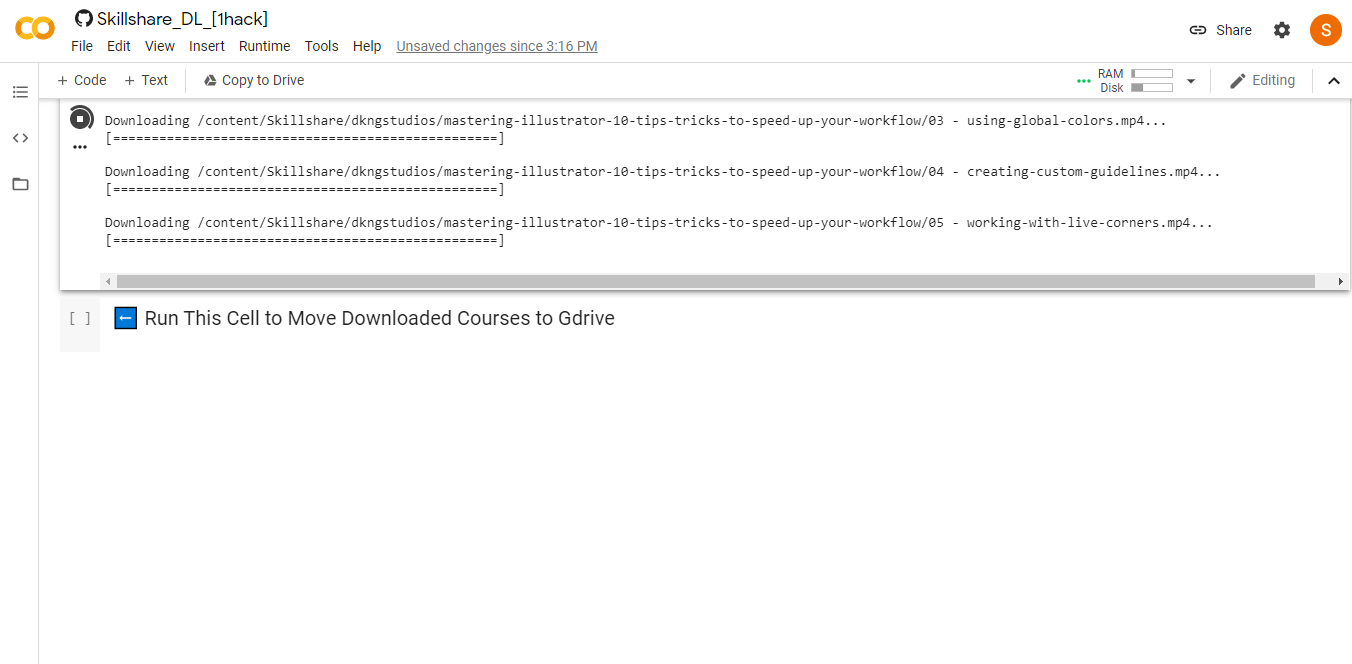Open the Files folder sidebar icon

20,184
